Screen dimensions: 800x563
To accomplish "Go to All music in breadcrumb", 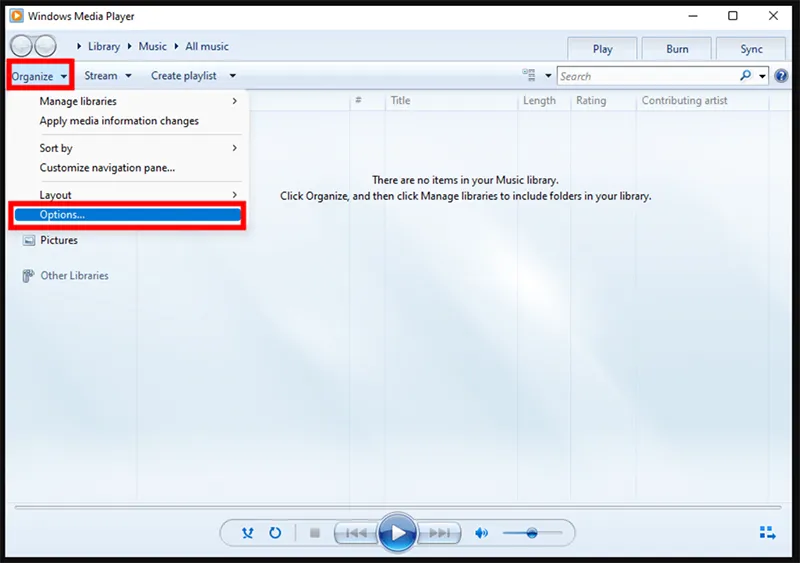I will point(207,46).
